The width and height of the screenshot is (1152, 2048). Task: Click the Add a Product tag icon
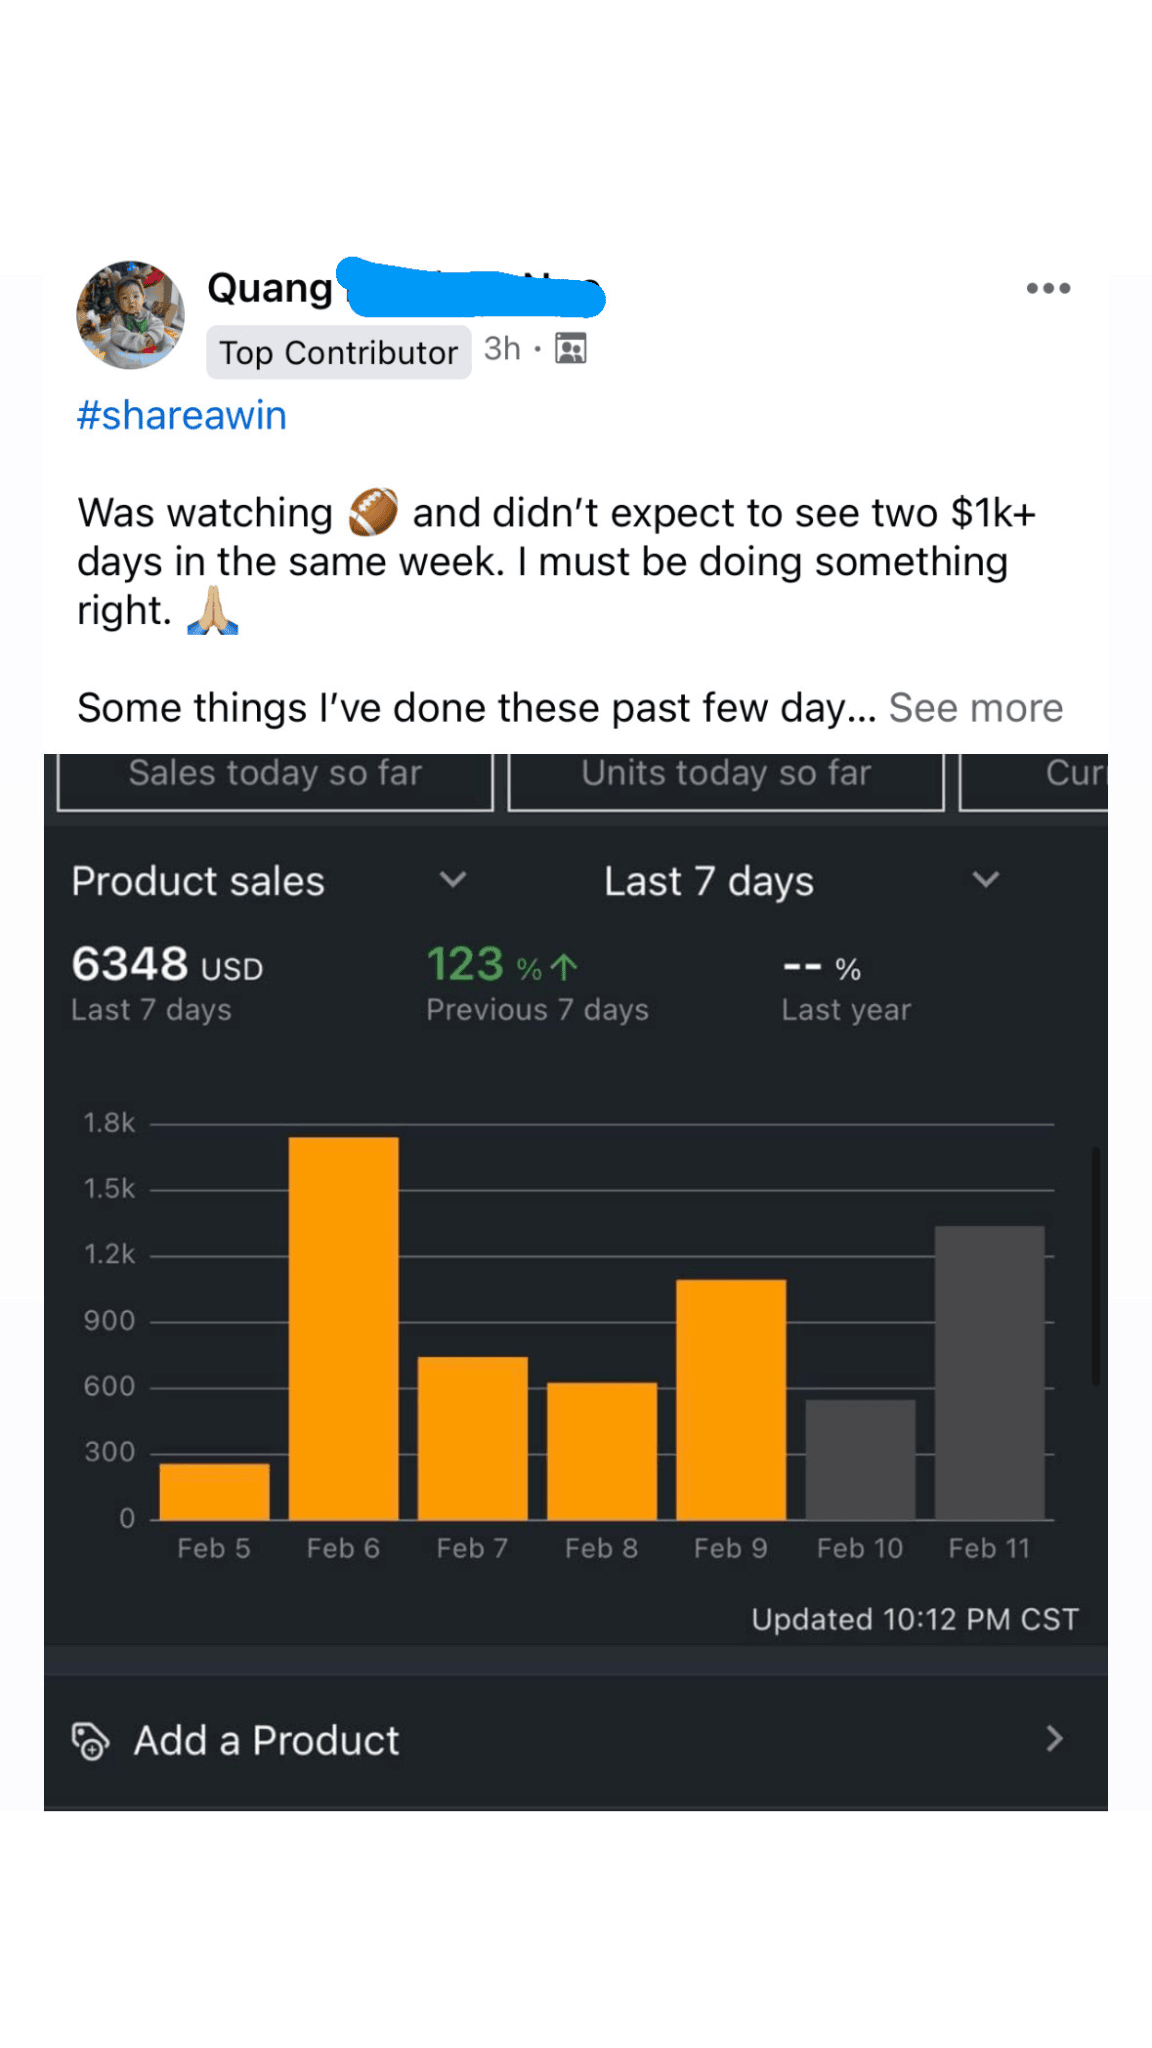click(x=90, y=1741)
